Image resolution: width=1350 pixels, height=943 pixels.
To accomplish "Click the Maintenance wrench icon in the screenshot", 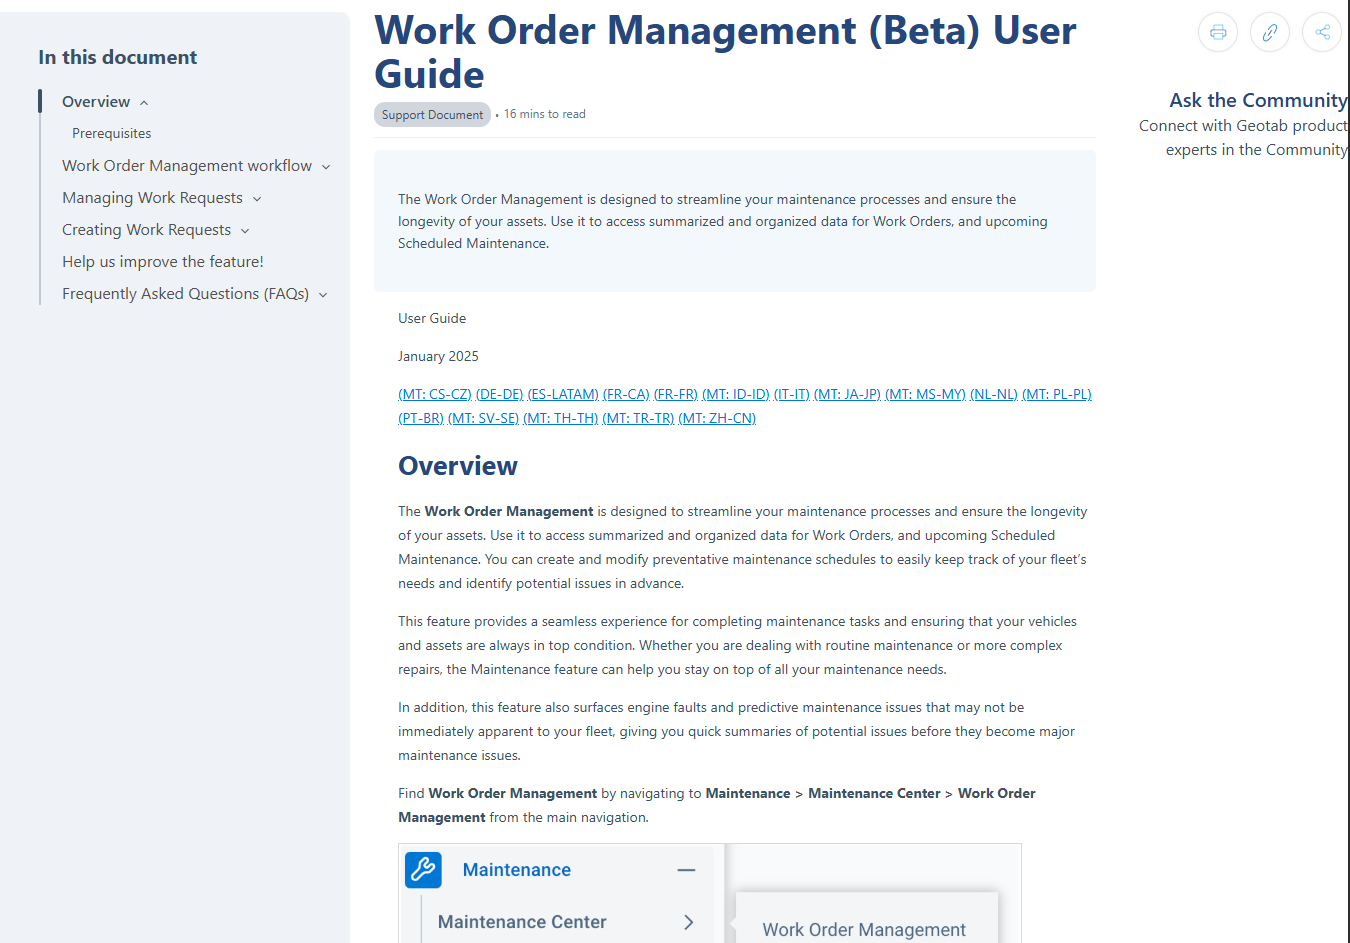I will [422, 870].
